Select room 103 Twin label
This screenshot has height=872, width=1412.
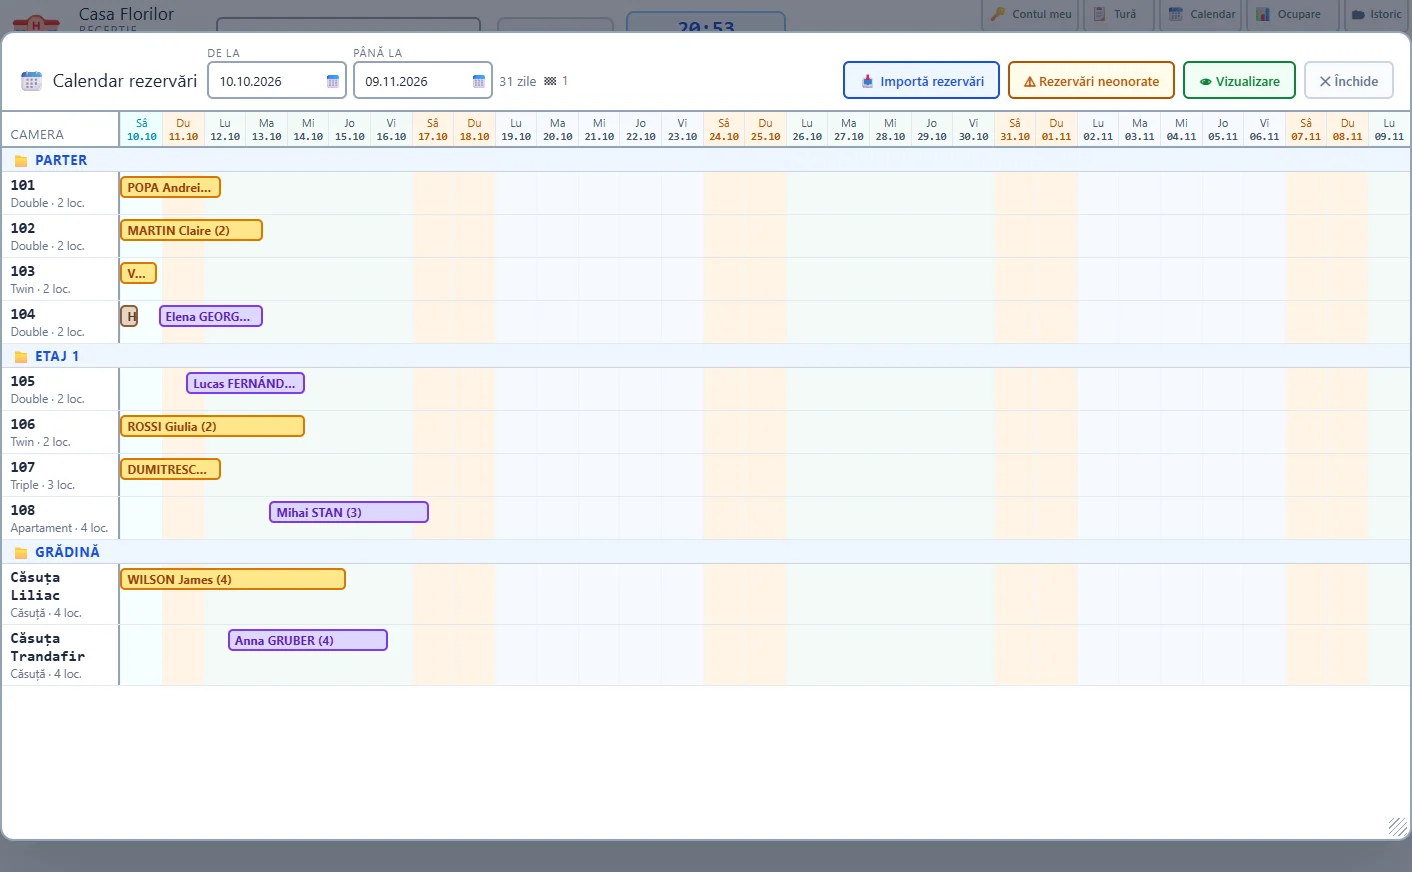click(60, 279)
